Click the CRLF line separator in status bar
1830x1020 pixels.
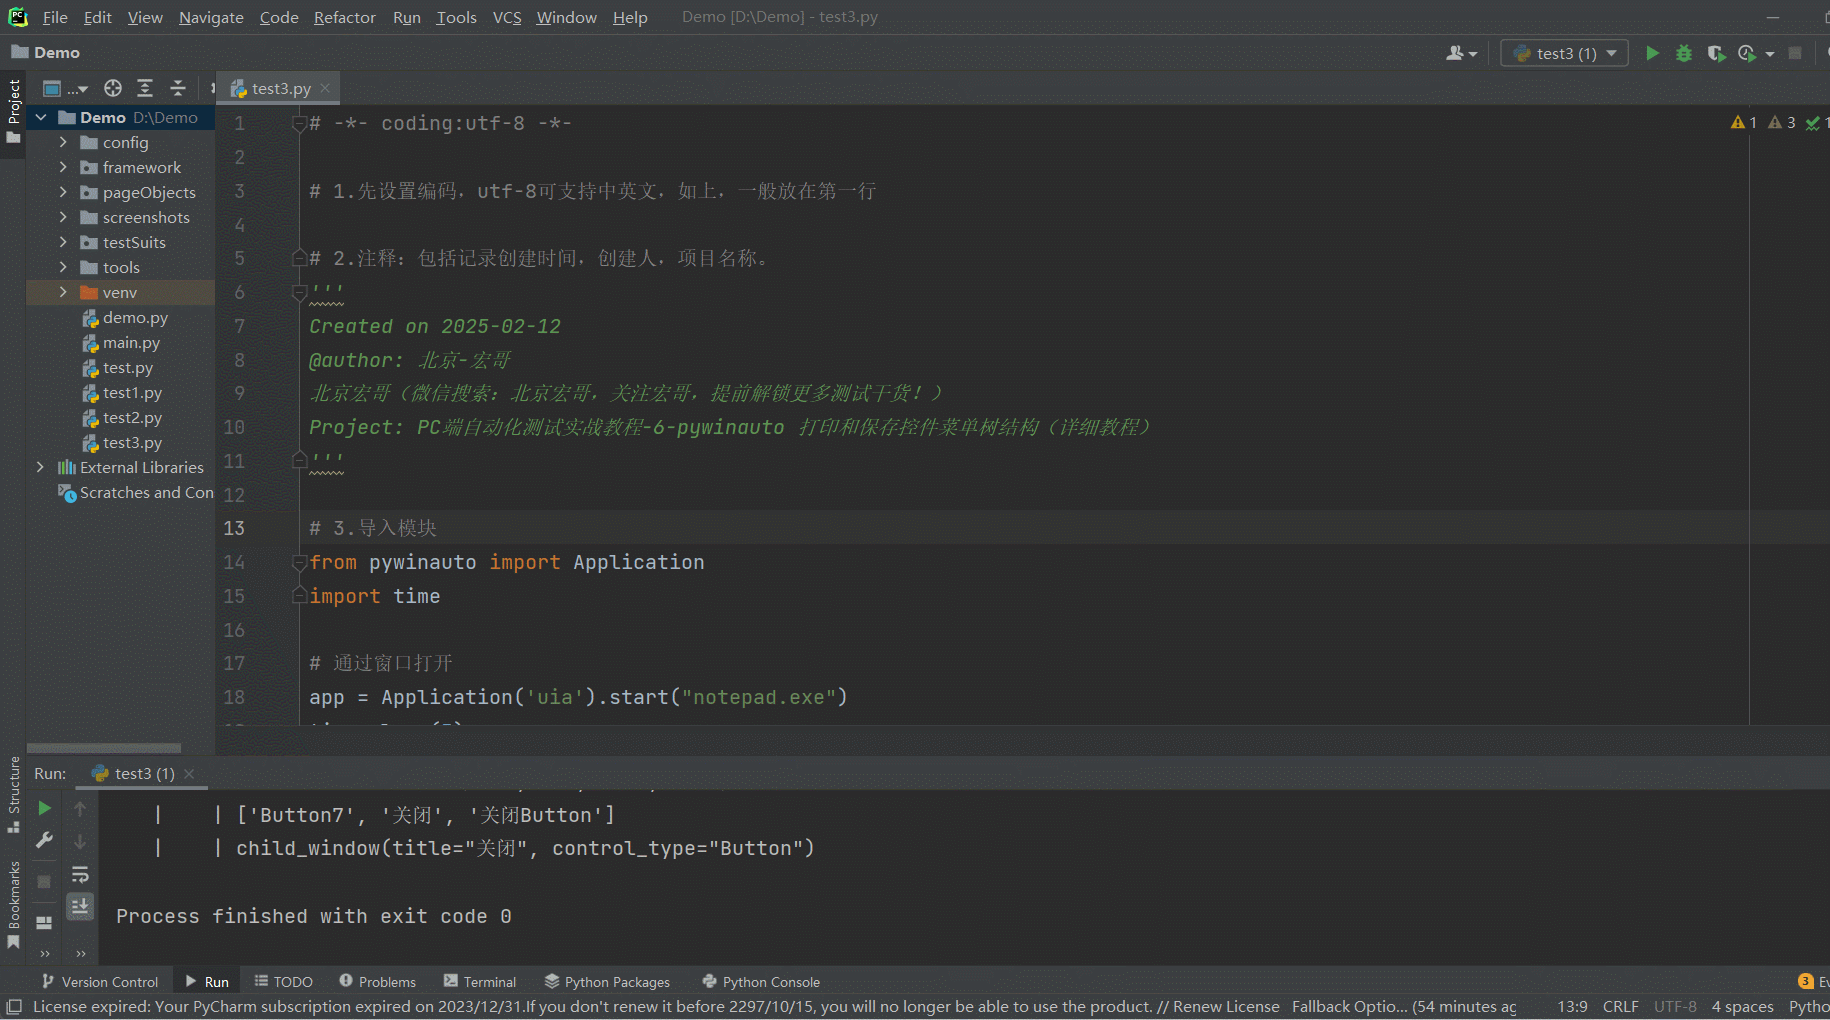pyautogui.click(x=1620, y=1006)
